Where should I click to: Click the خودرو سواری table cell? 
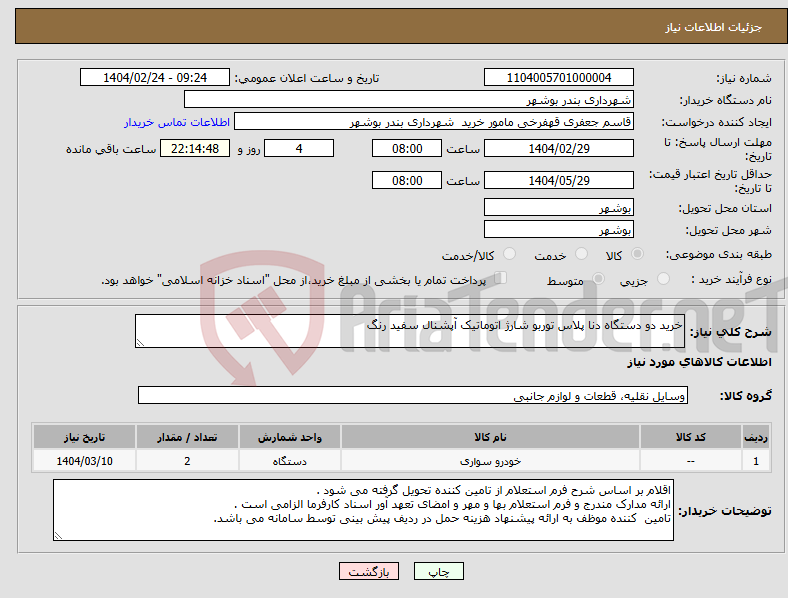490,461
